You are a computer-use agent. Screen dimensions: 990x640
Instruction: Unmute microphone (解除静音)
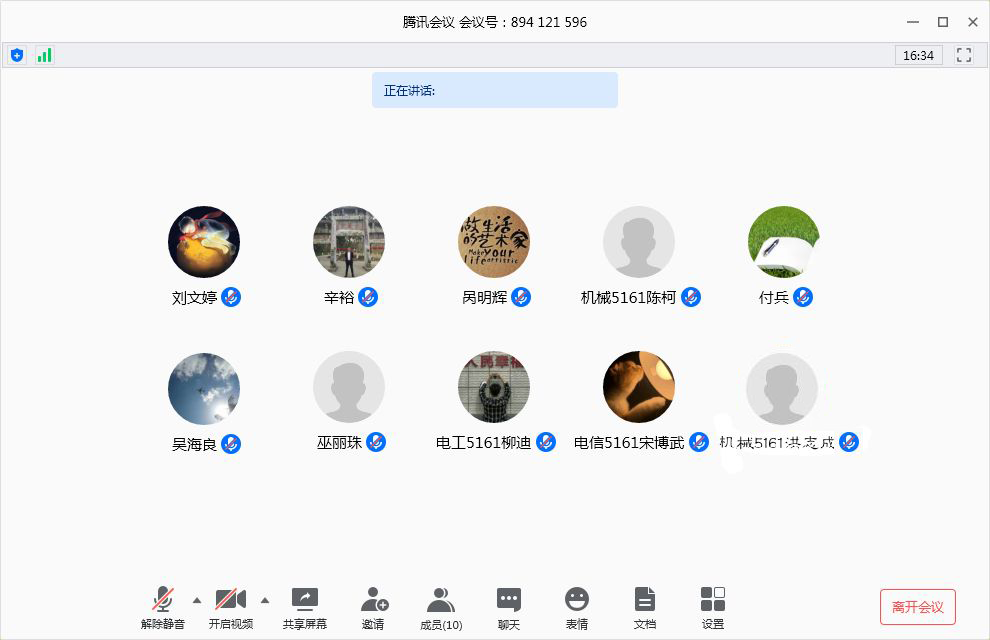coord(163,607)
